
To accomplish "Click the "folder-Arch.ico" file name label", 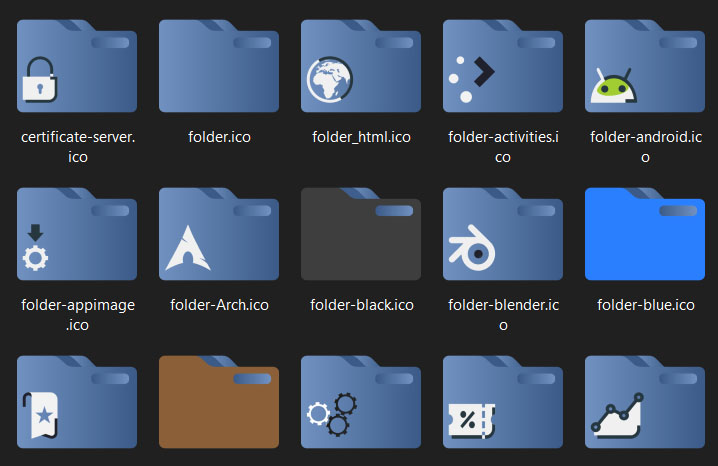I will tap(219, 305).
